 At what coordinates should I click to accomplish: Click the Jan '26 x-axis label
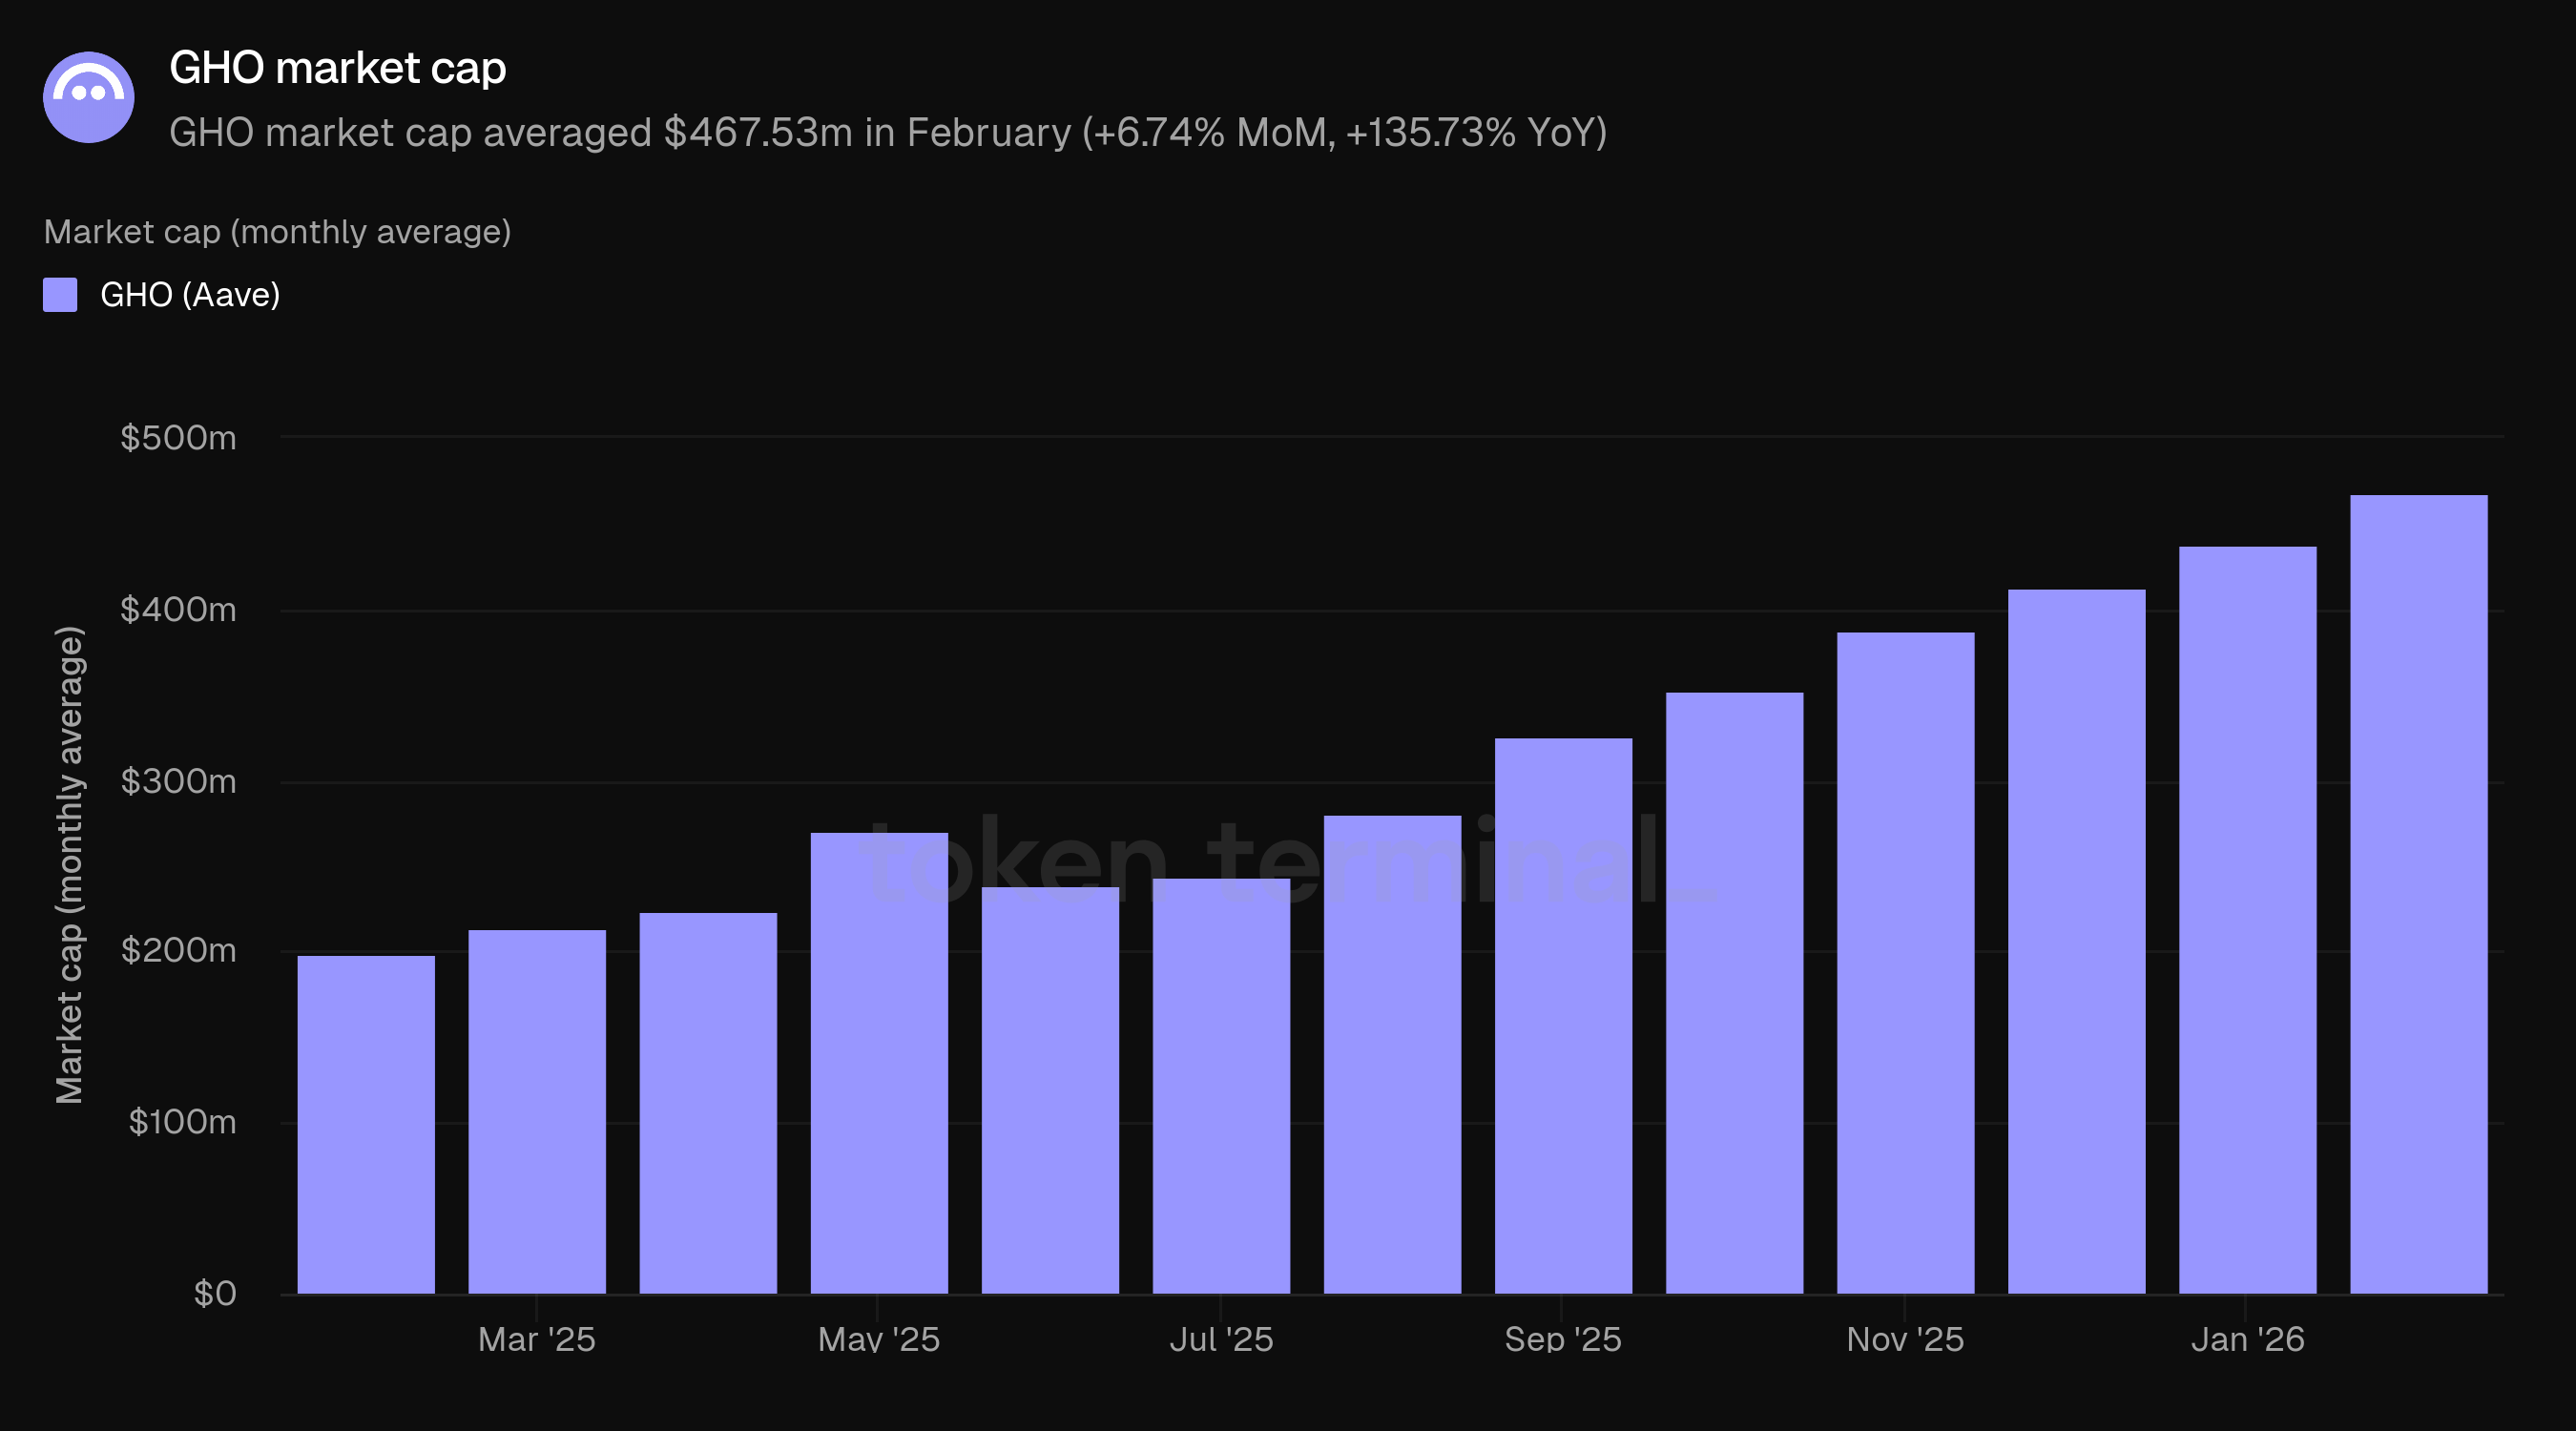pos(2247,1339)
